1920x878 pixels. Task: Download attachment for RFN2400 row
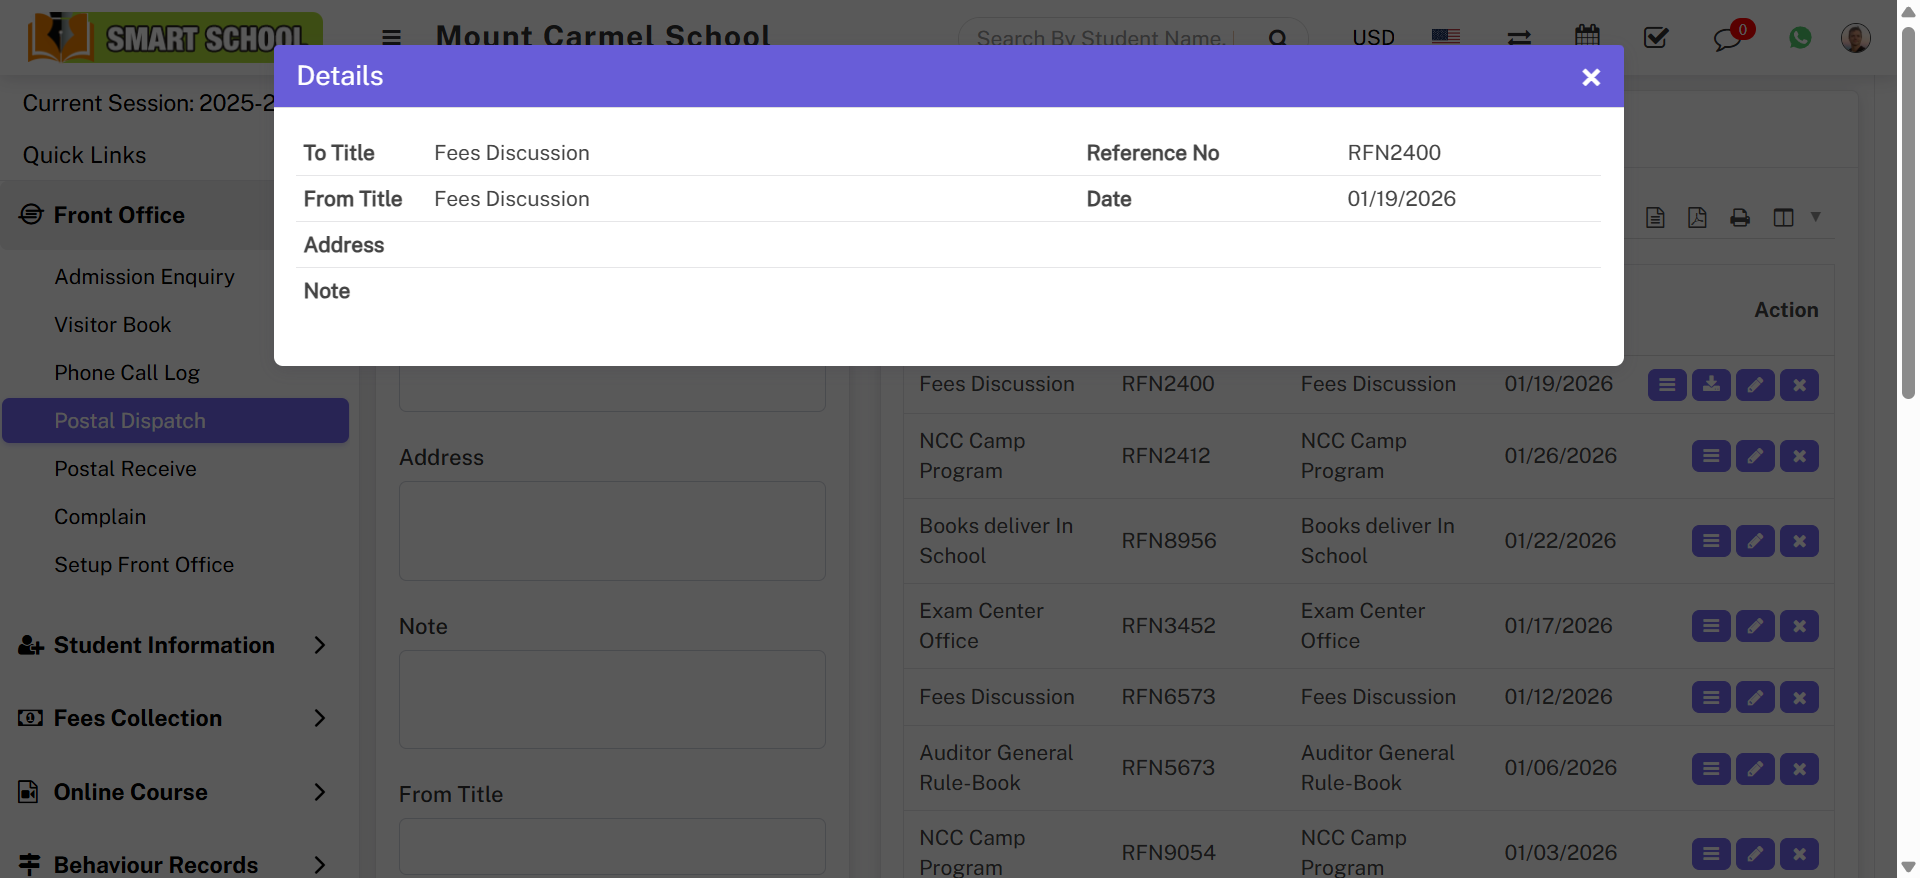point(1711,385)
